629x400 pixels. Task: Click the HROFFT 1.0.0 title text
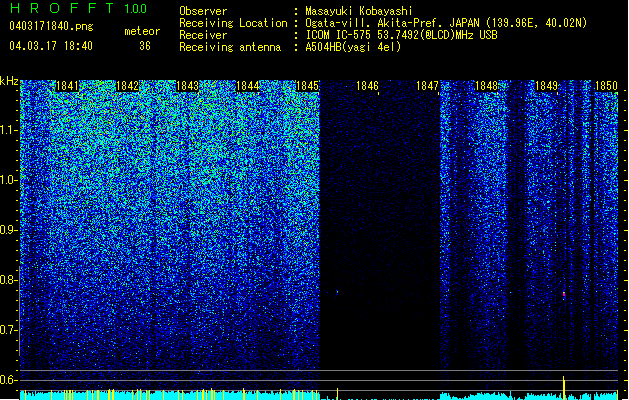point(79,8)
